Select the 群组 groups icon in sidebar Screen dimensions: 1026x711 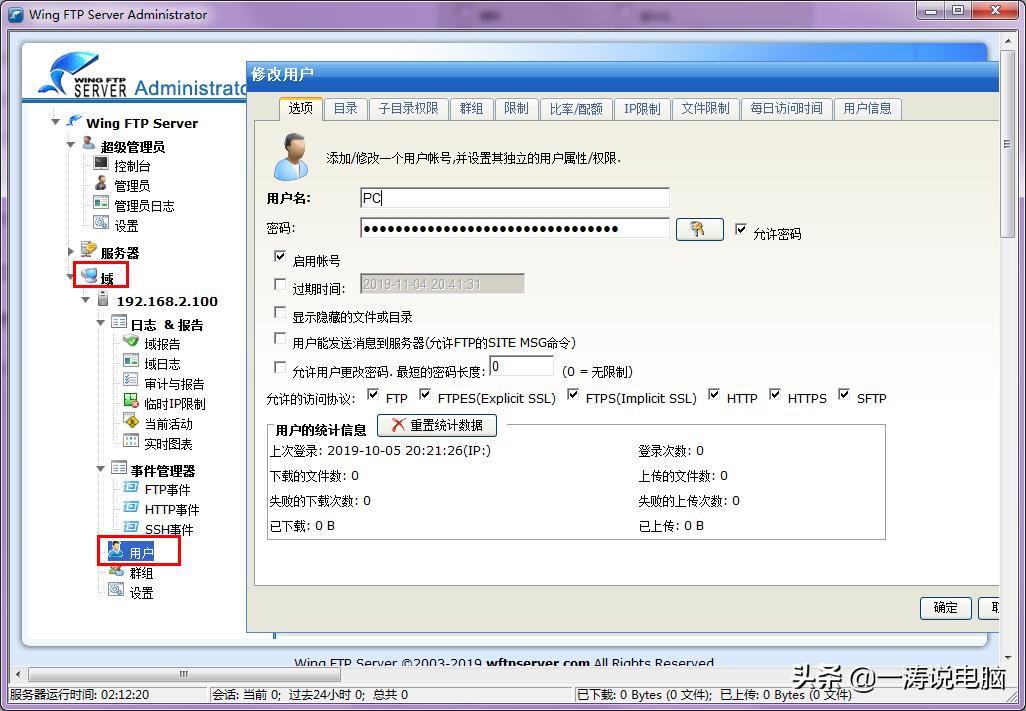[x=140, y=571]
